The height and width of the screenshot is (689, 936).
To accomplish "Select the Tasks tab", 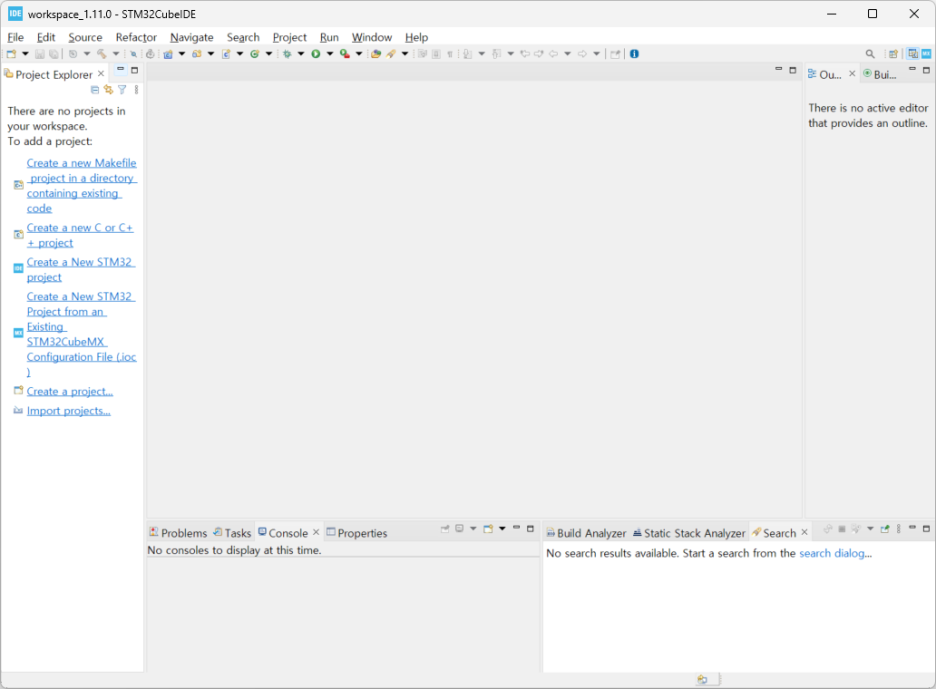I will (232, 533).
